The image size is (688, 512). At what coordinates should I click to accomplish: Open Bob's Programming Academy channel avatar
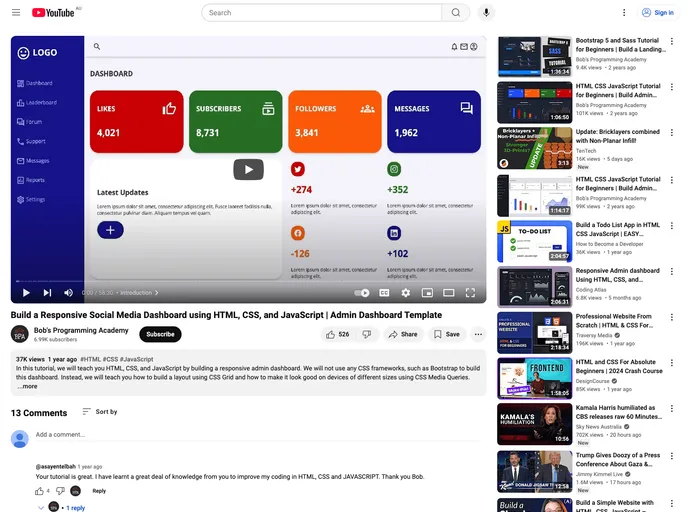click(x=19, y=334)
